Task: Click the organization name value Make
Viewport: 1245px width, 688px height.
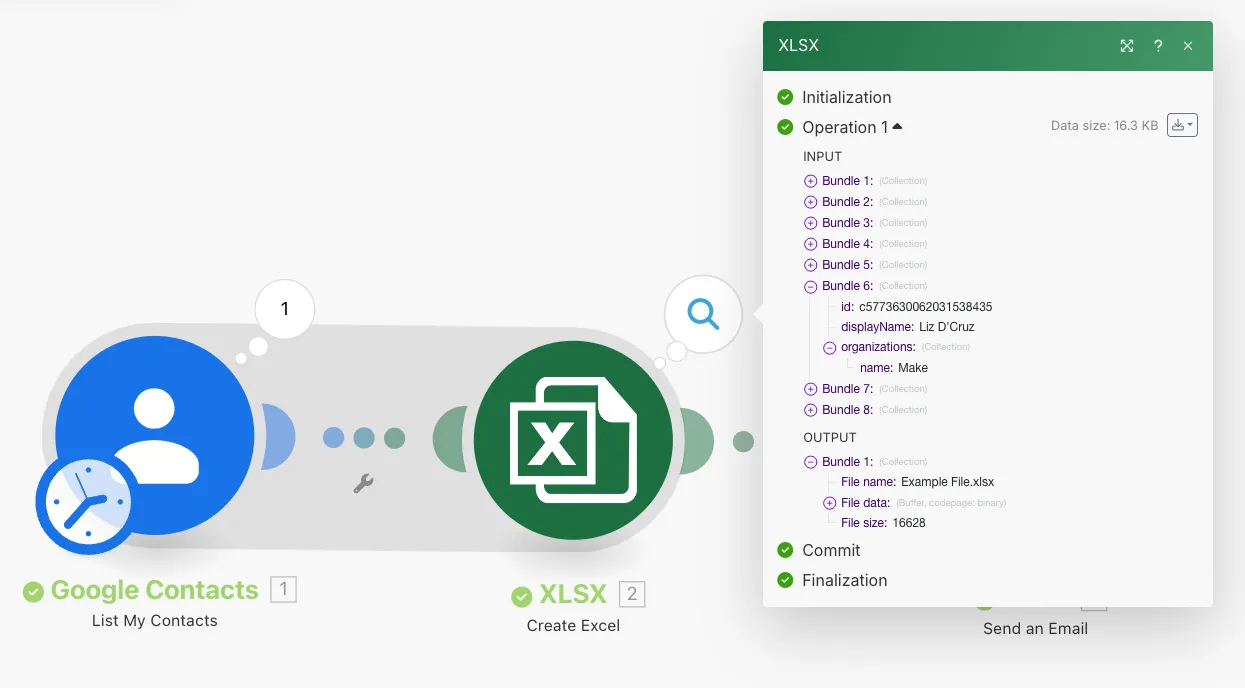Action: (913, 368)
